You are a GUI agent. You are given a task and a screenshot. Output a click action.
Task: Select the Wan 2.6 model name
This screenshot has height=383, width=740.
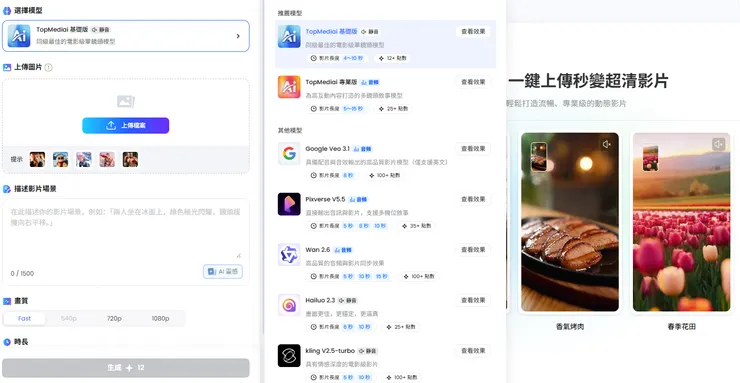point(317,250)
